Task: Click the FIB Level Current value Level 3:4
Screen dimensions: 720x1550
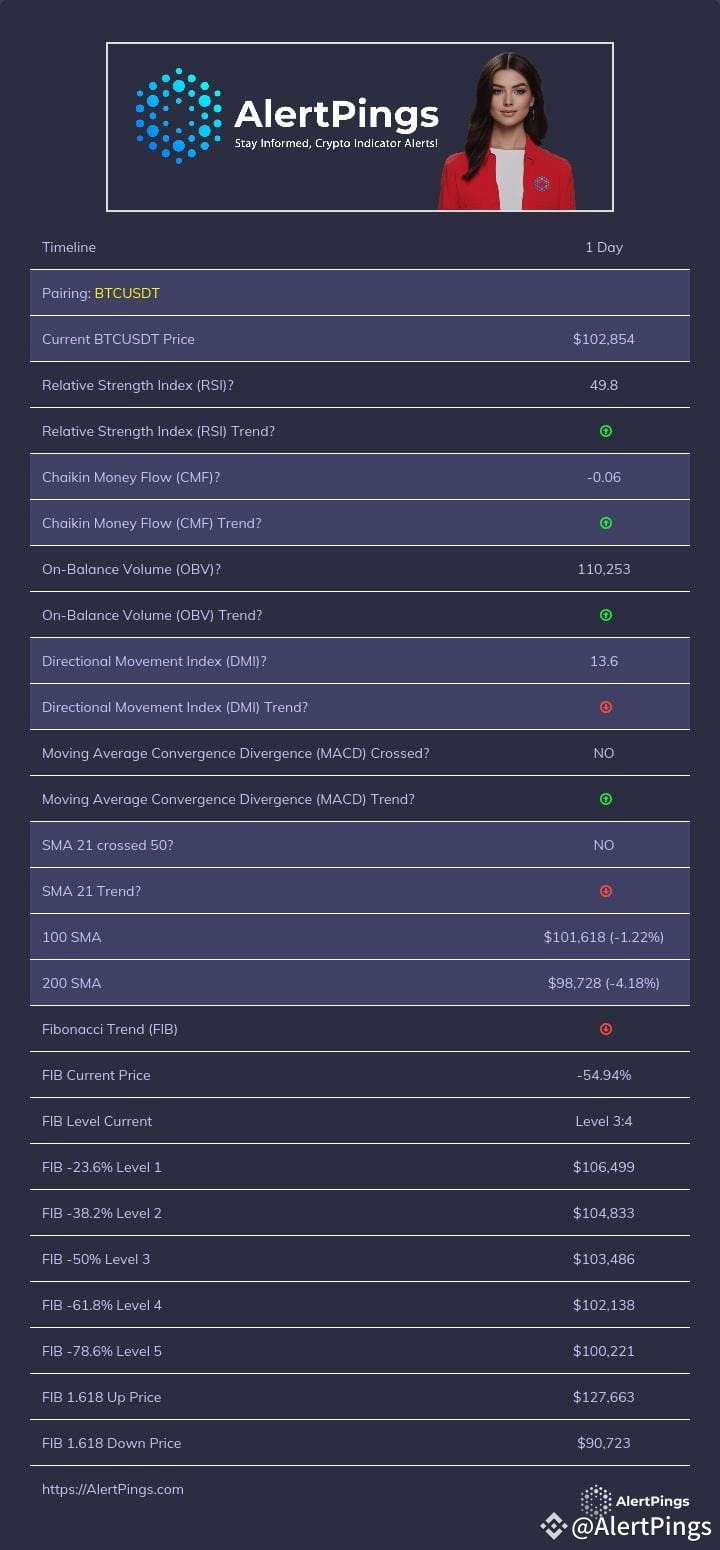Action: 604,1121
